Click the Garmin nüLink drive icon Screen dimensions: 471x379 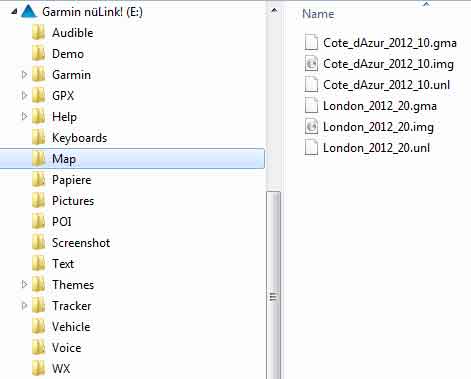pyautogui.click(x=28, y=12)
